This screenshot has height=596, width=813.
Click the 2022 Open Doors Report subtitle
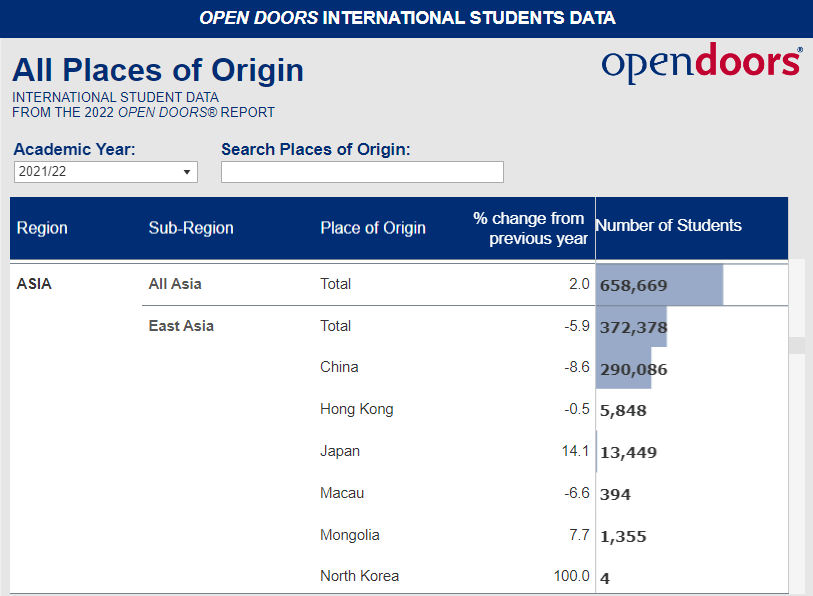(x=144, y=113)
